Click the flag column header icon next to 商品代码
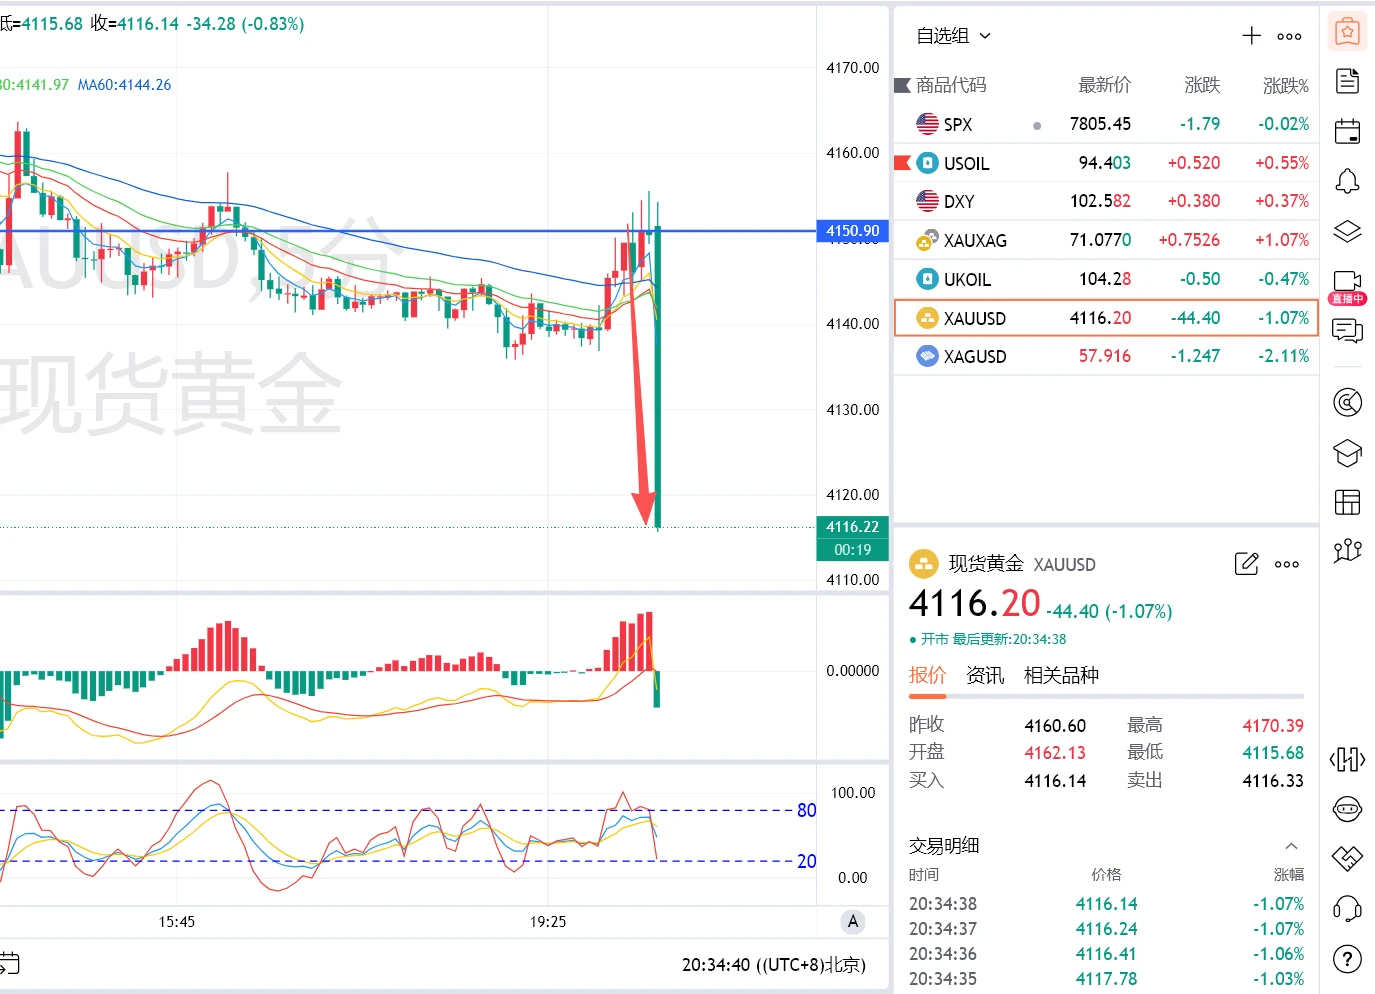The image size is (1375, 994). pos(902,85)
